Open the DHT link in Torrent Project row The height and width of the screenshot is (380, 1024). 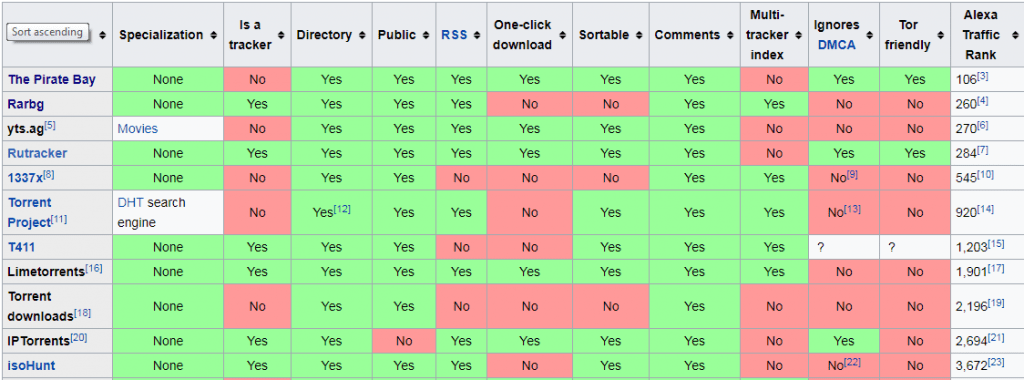tap(131, 202)
